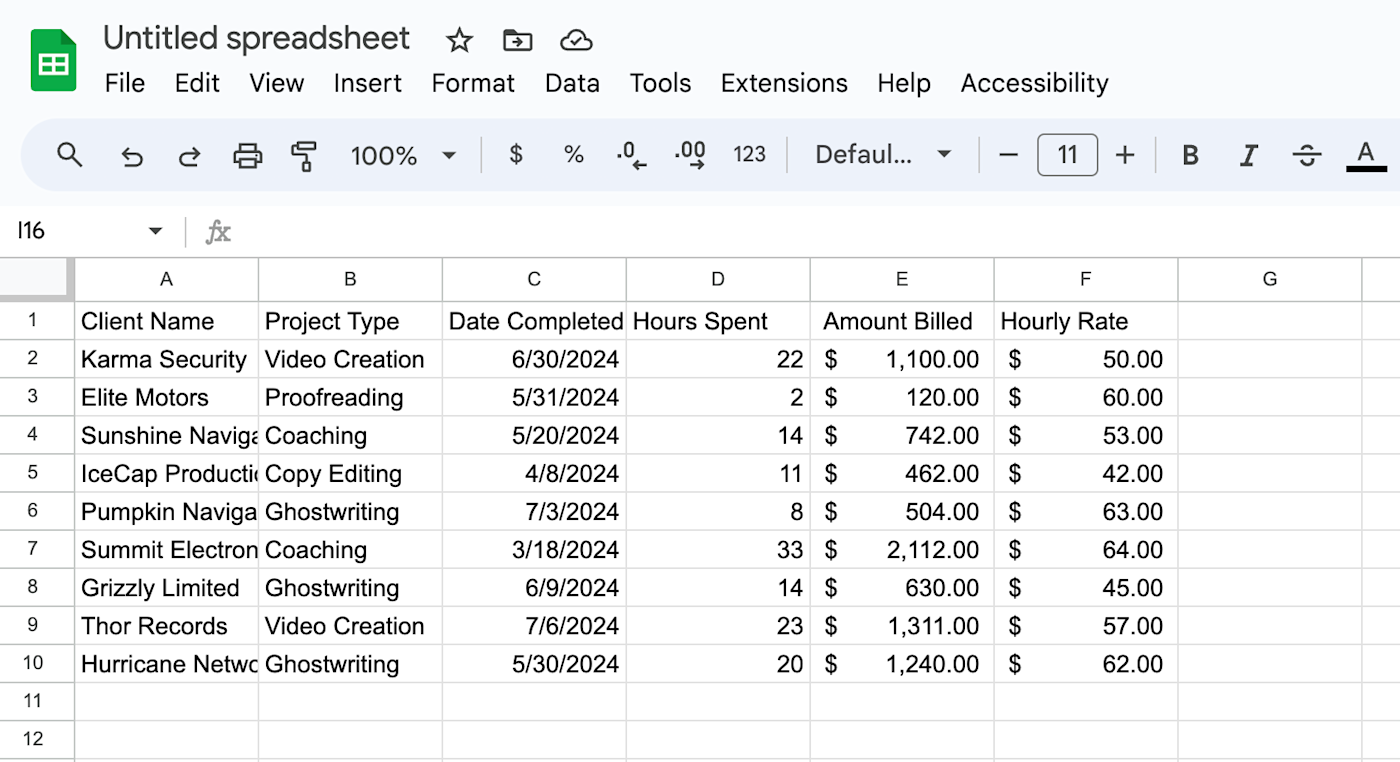Toggle strikethrough formatting
The width and height of the screenshot is (1400, 762).
coord(1306,155)
